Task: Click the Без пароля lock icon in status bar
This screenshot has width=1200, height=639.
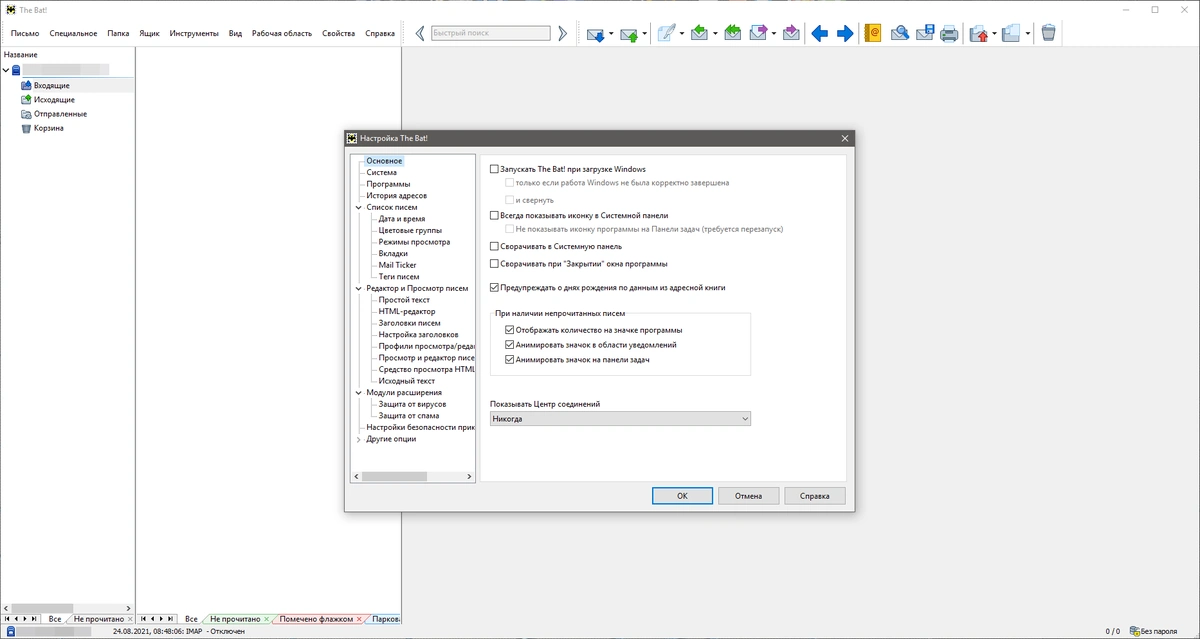Action: (1134, 631)
